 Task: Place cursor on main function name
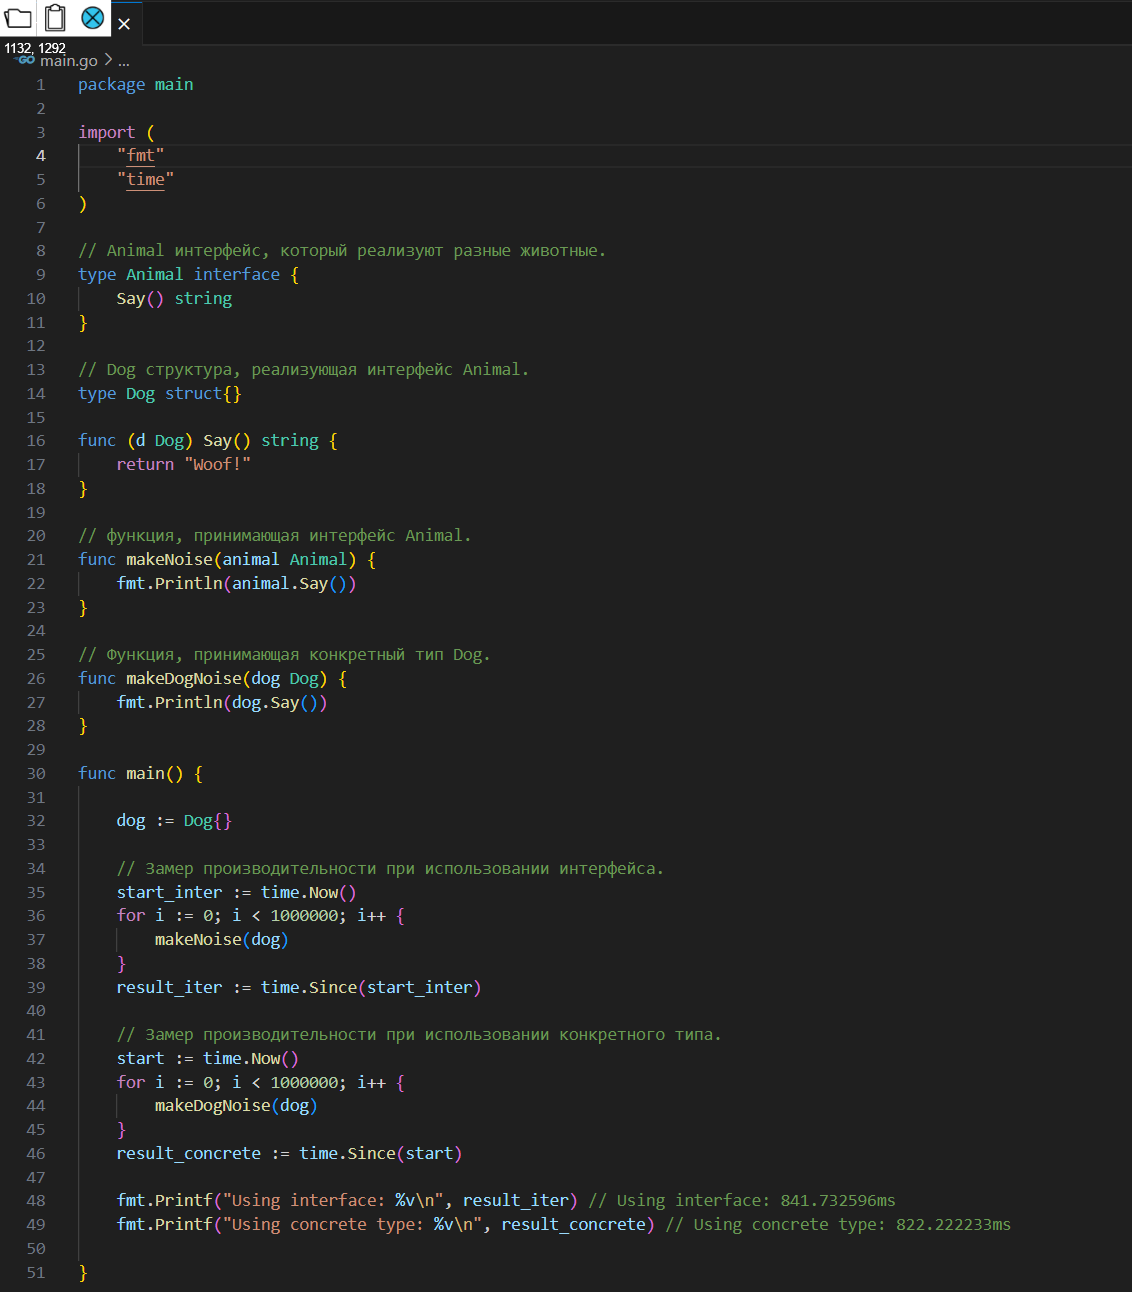(x=145, y=773)
